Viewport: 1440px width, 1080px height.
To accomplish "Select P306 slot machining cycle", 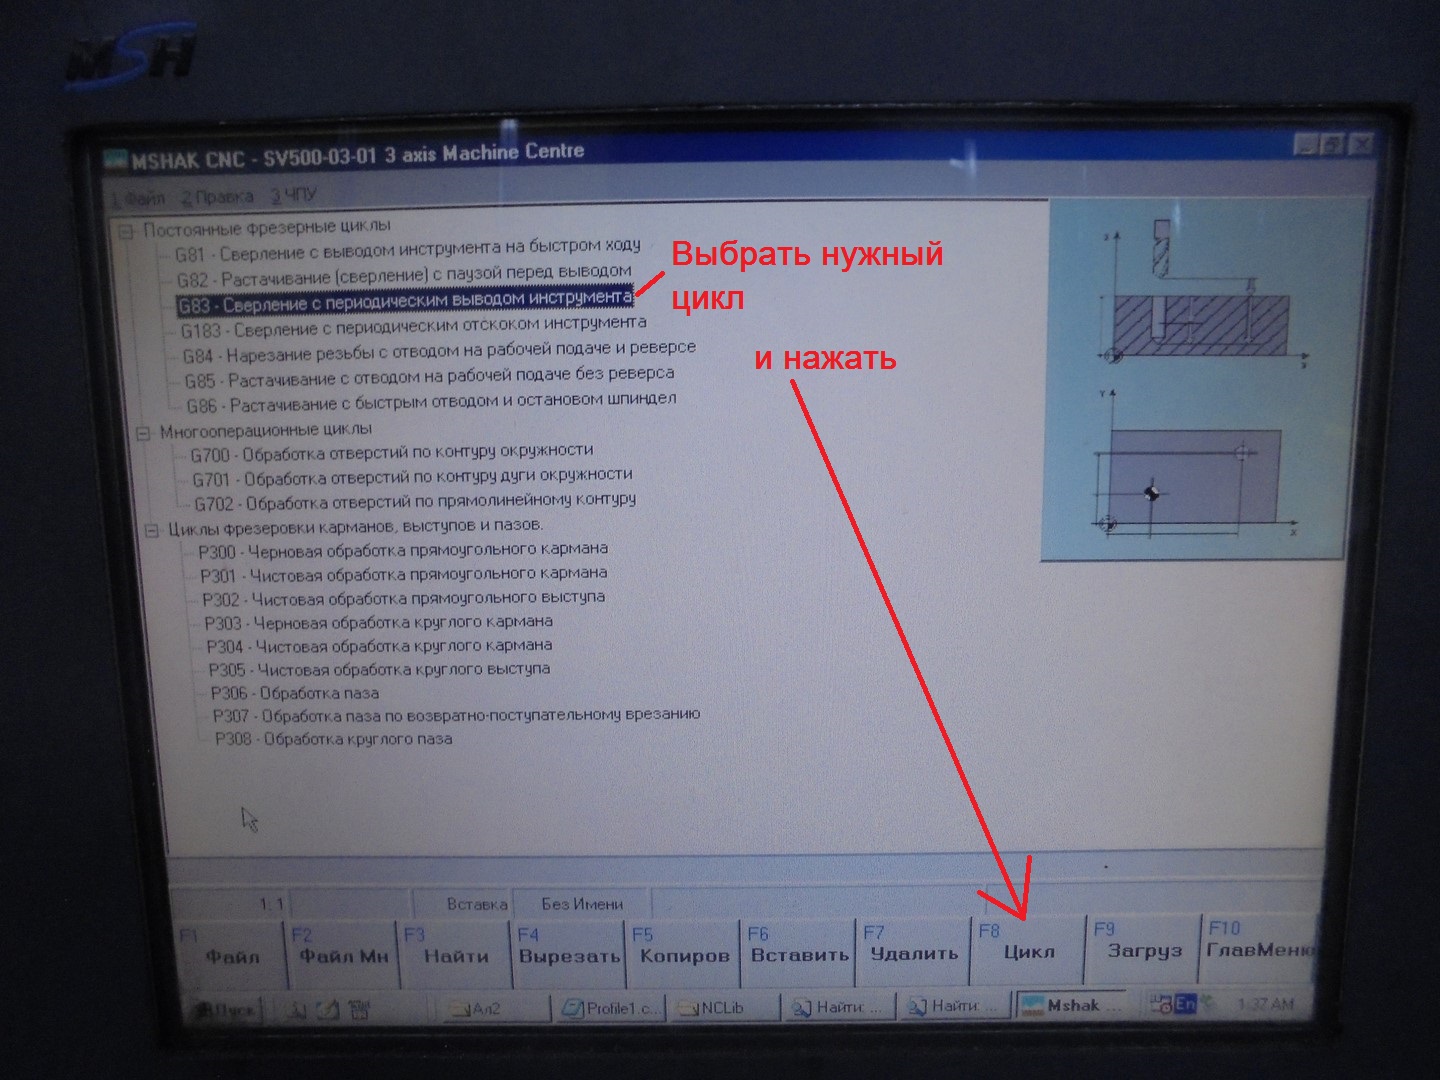I will click(295, 693).
